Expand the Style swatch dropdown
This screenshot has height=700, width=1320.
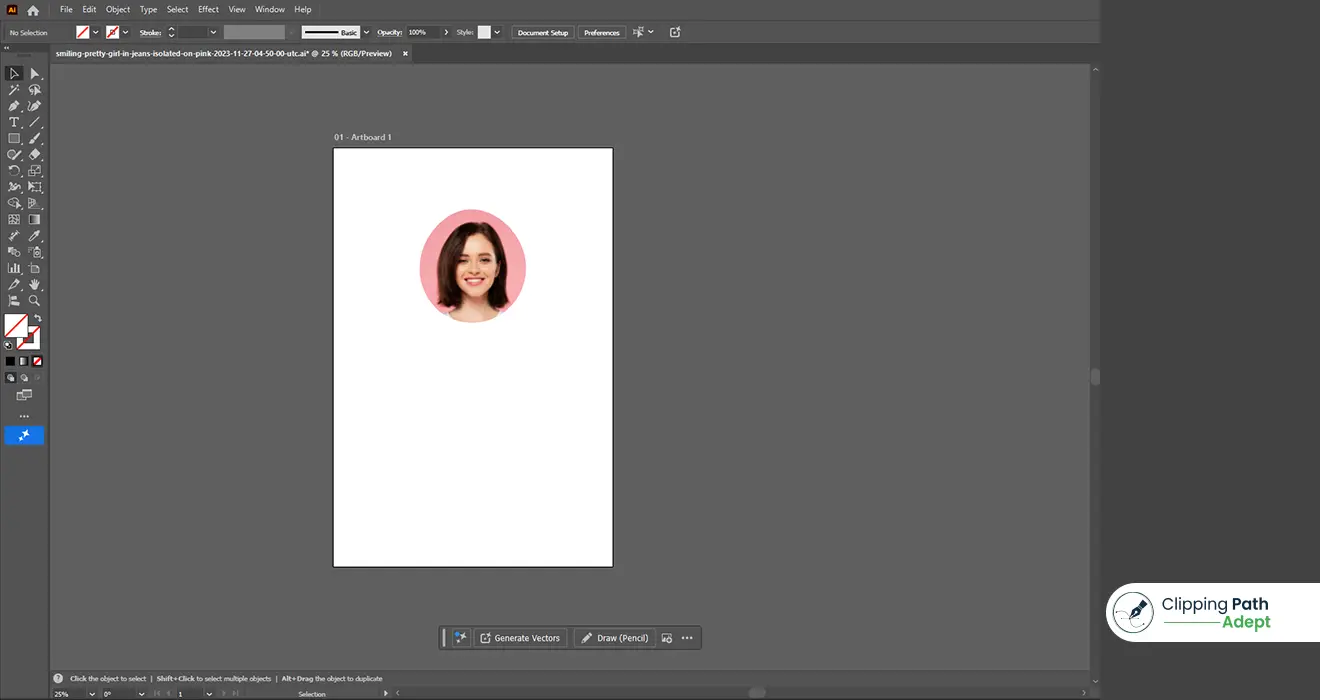click(x=497, y=32)
